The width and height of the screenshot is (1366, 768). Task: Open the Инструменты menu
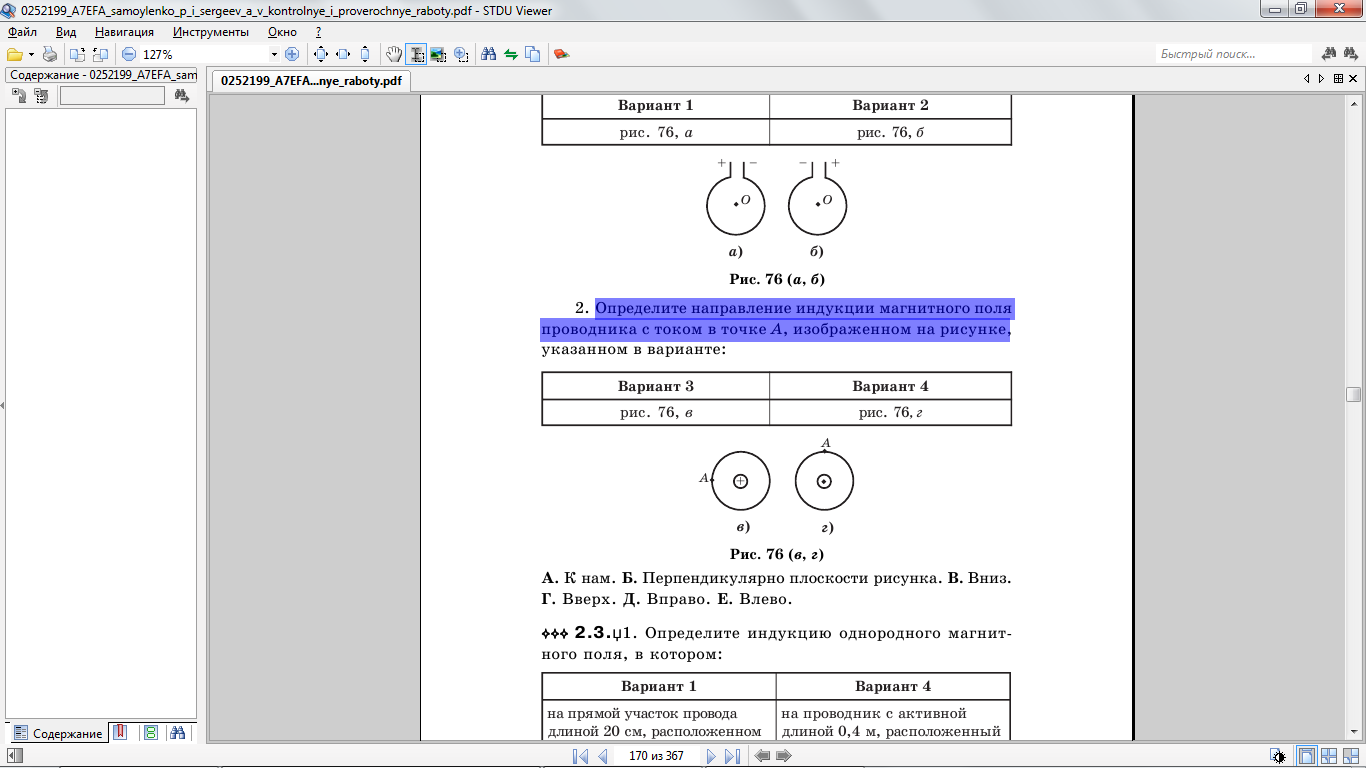(x=210, y=32)
